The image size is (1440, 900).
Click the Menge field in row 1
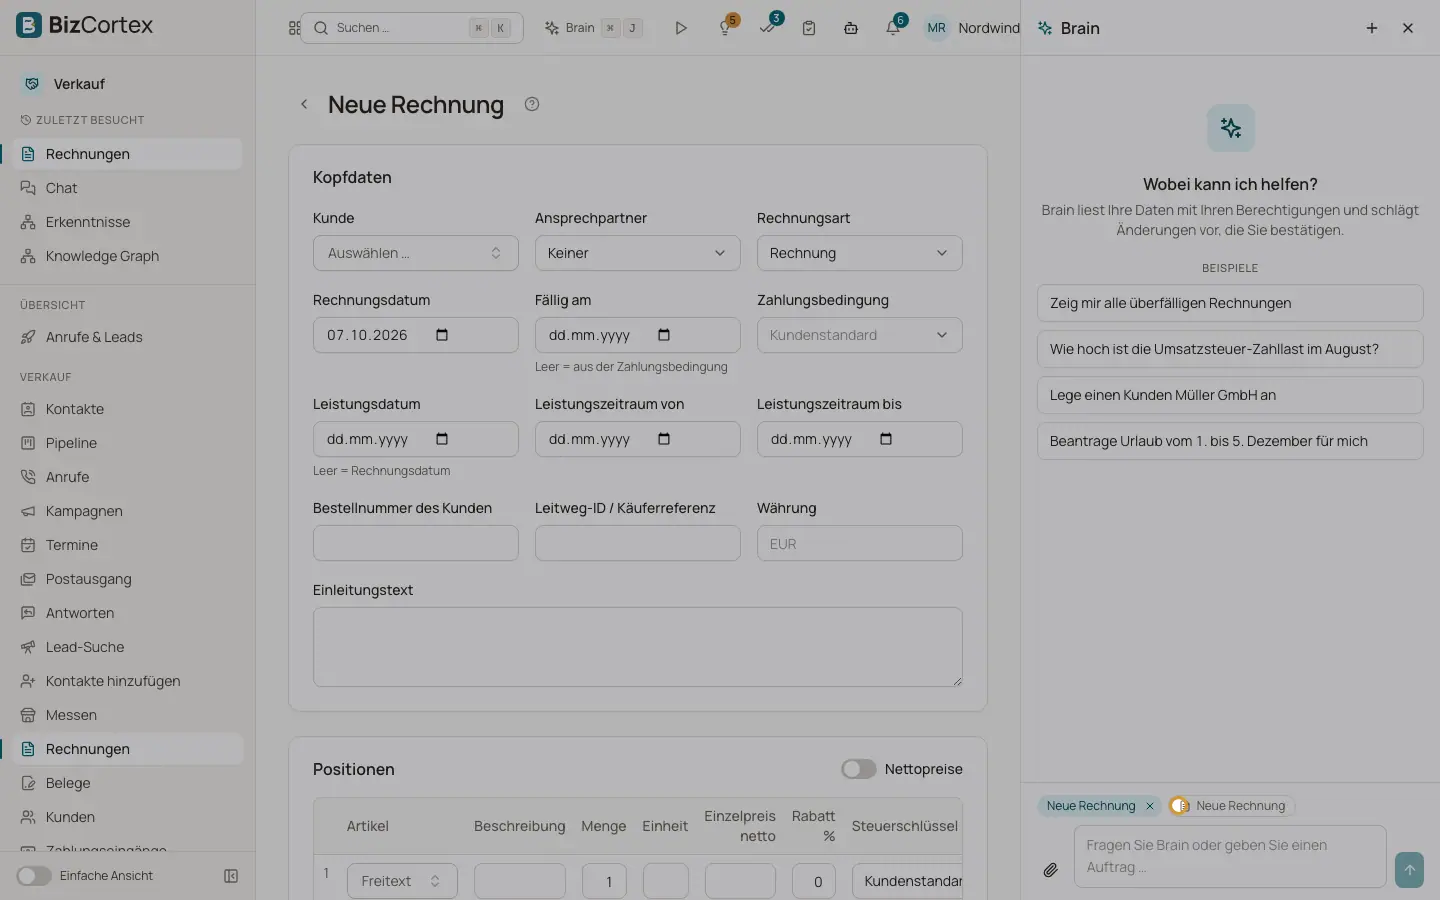604,881
